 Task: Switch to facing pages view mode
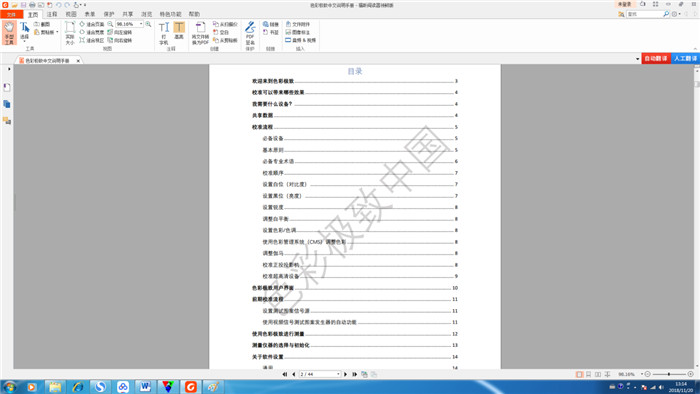pos(598,374)
